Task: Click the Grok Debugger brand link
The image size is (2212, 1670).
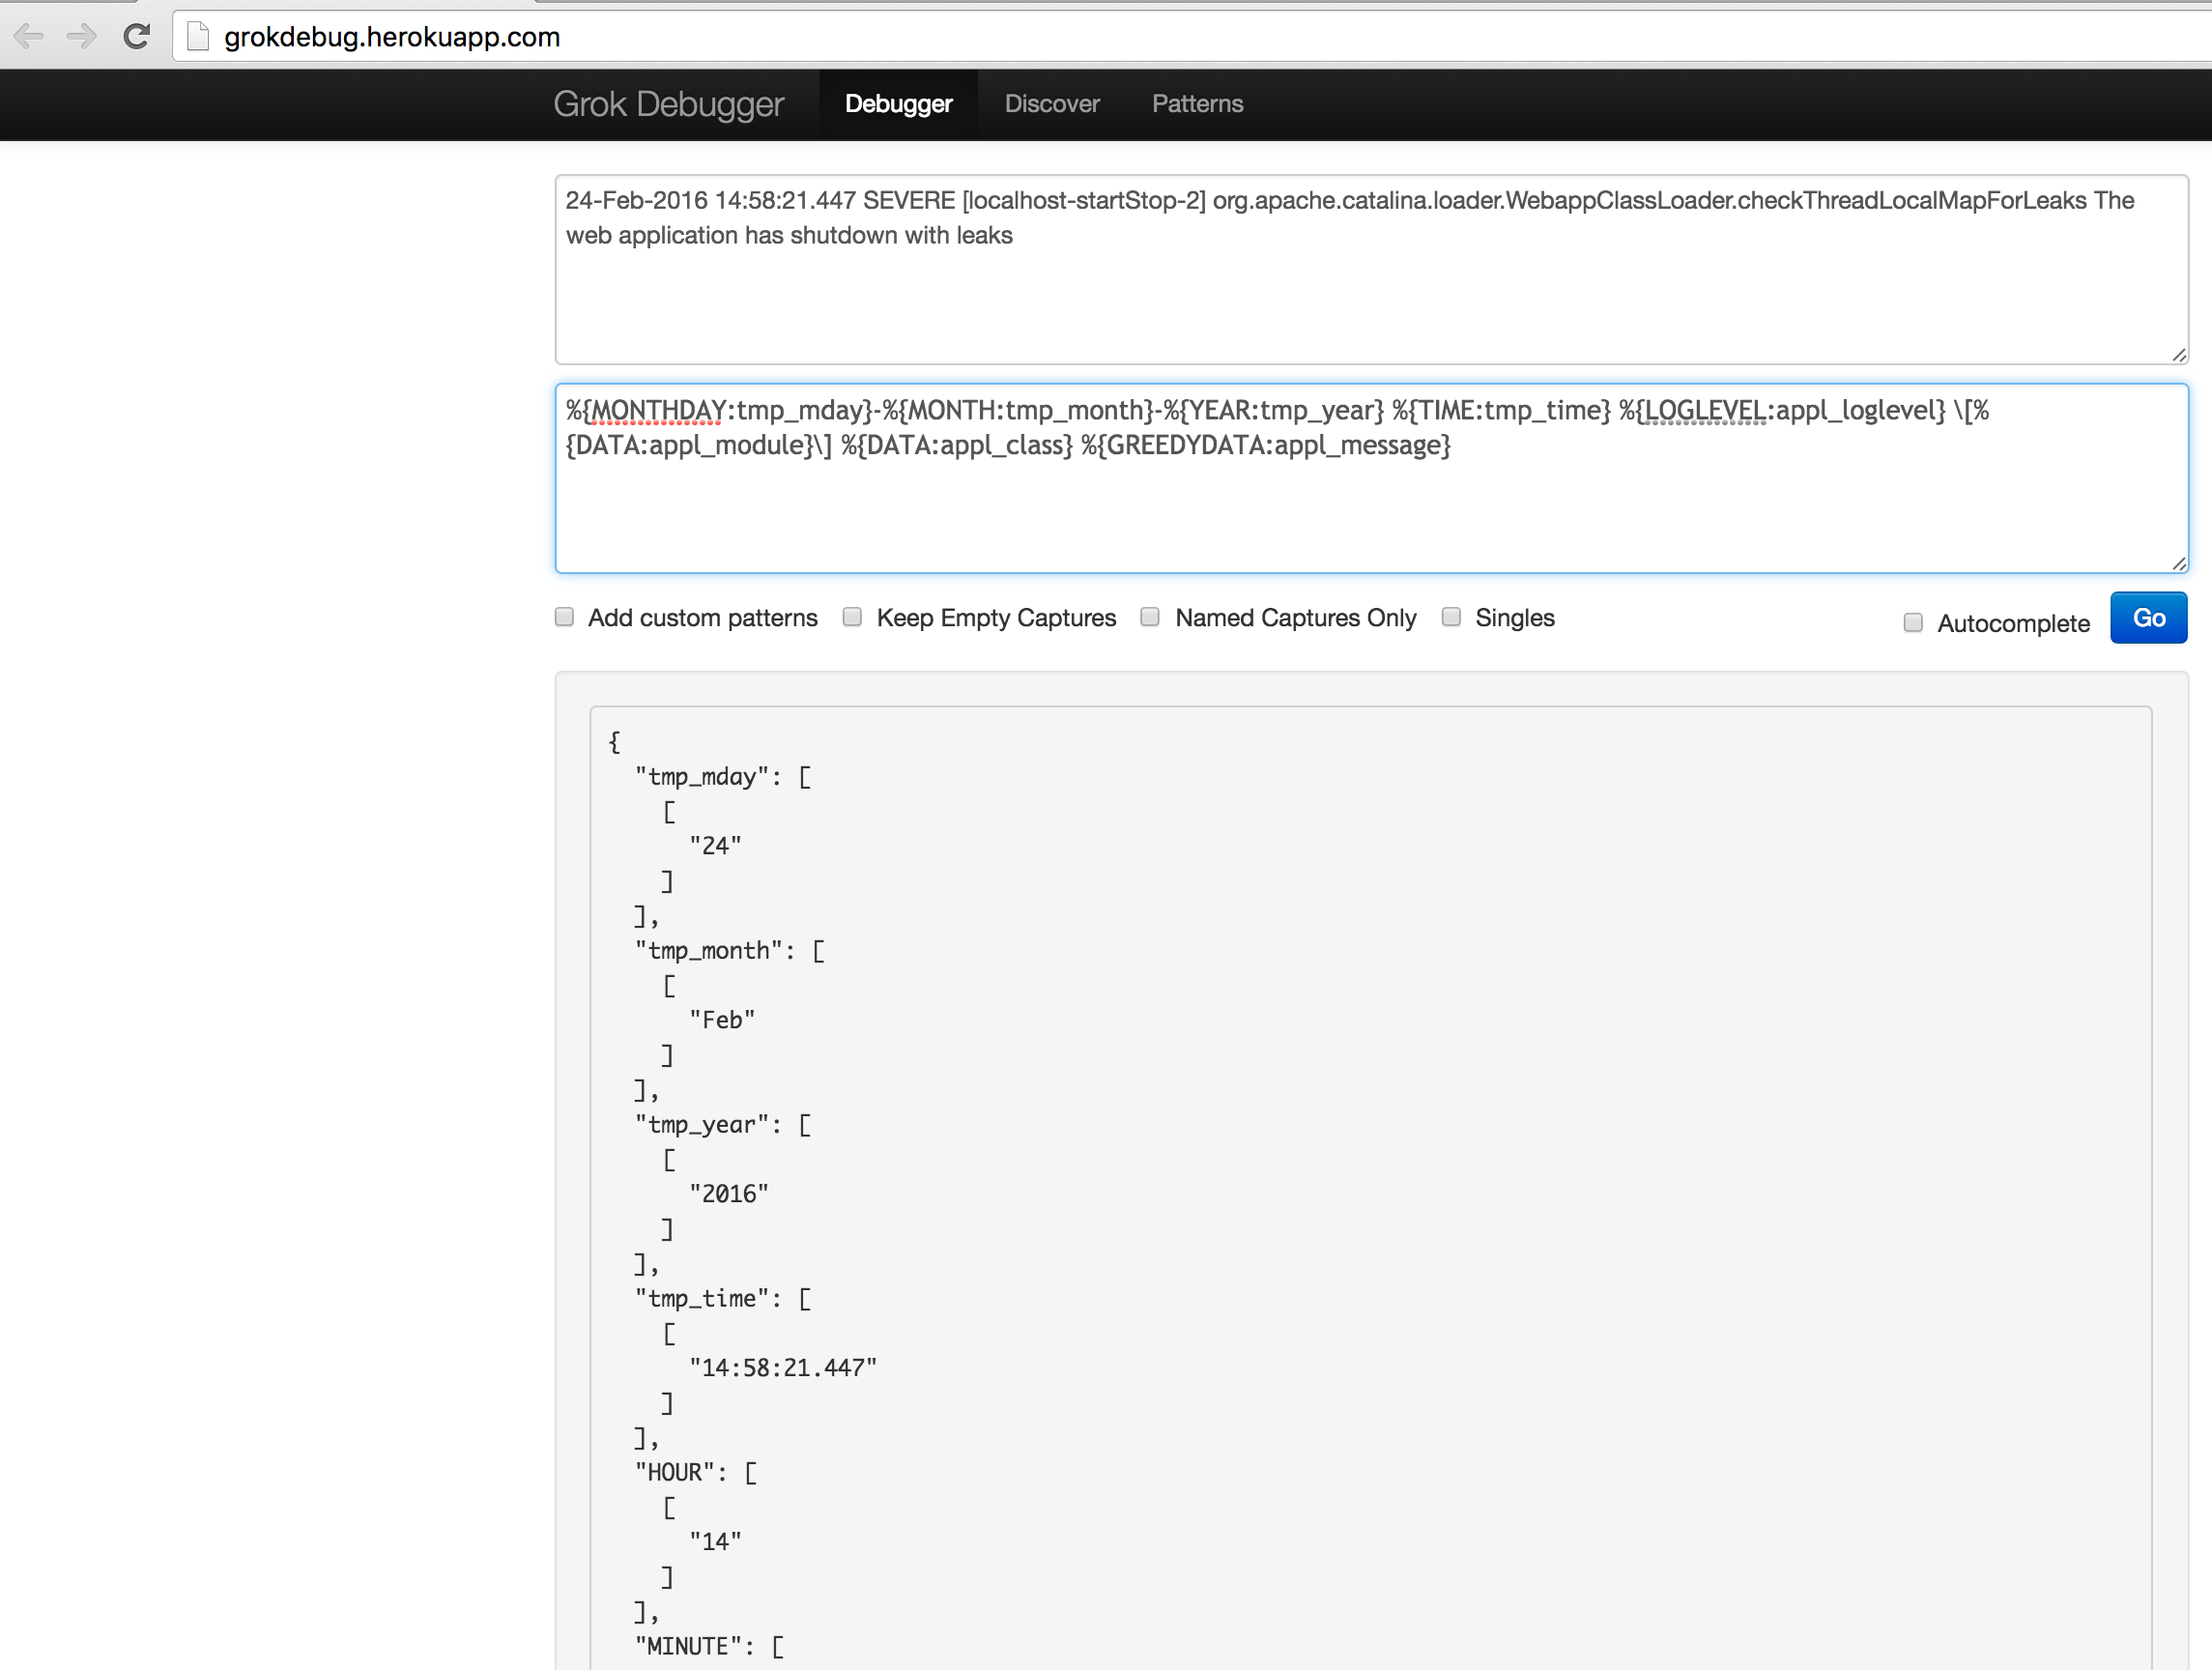Action: pos(668,104)
